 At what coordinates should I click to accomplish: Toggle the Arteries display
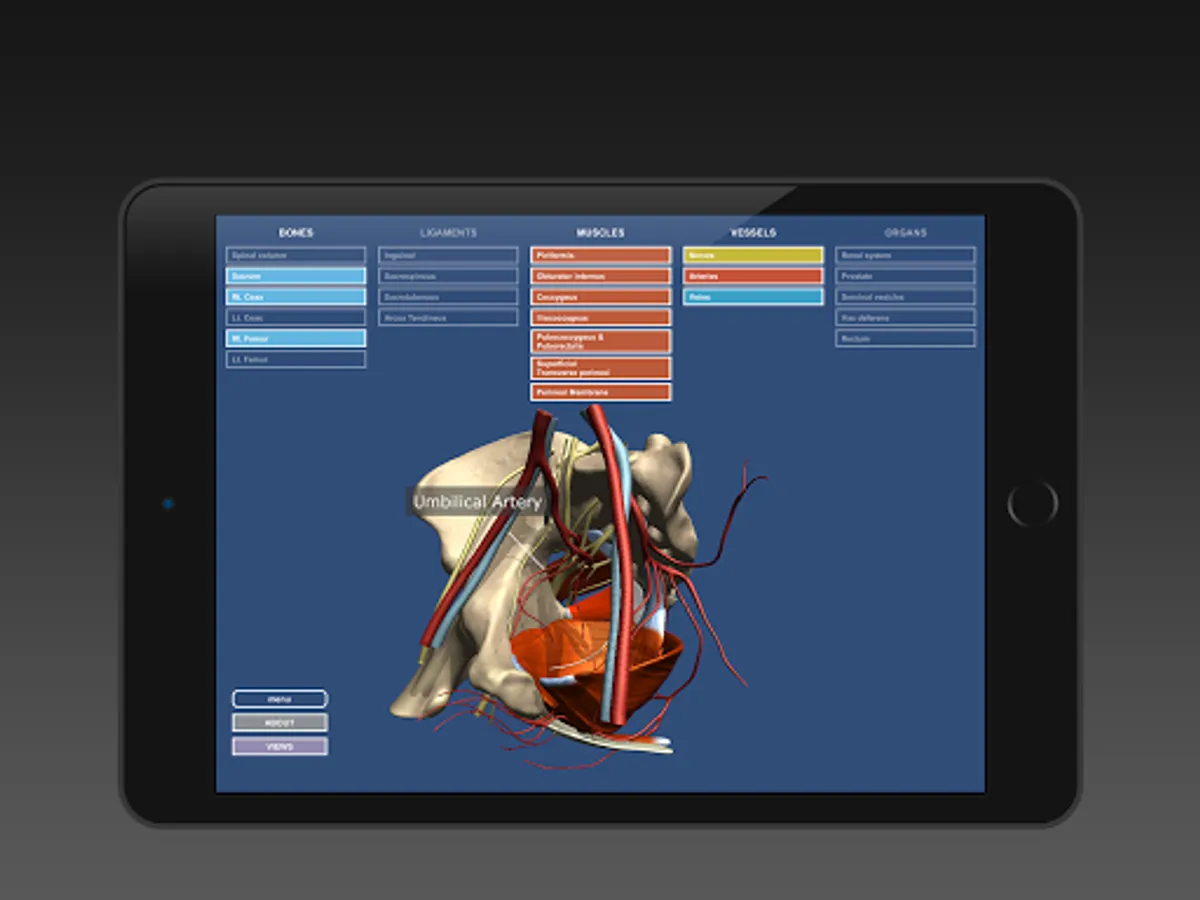[752, 275]
